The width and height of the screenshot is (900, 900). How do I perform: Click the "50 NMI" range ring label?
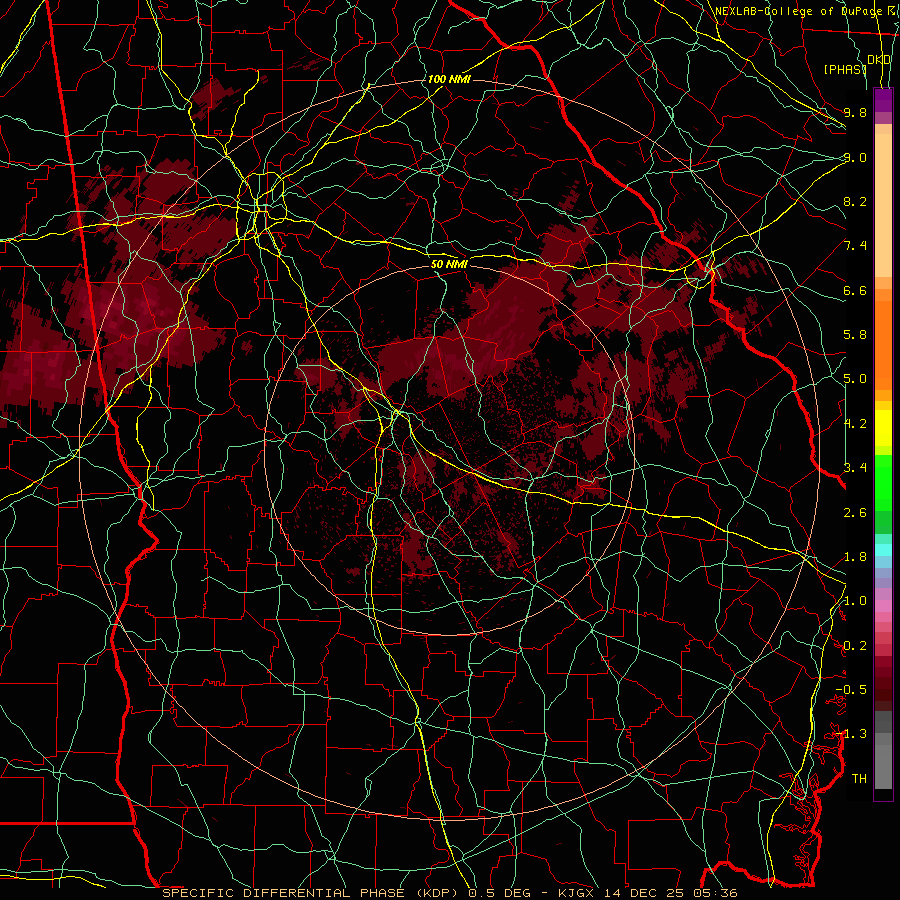(x=449, y=264)
